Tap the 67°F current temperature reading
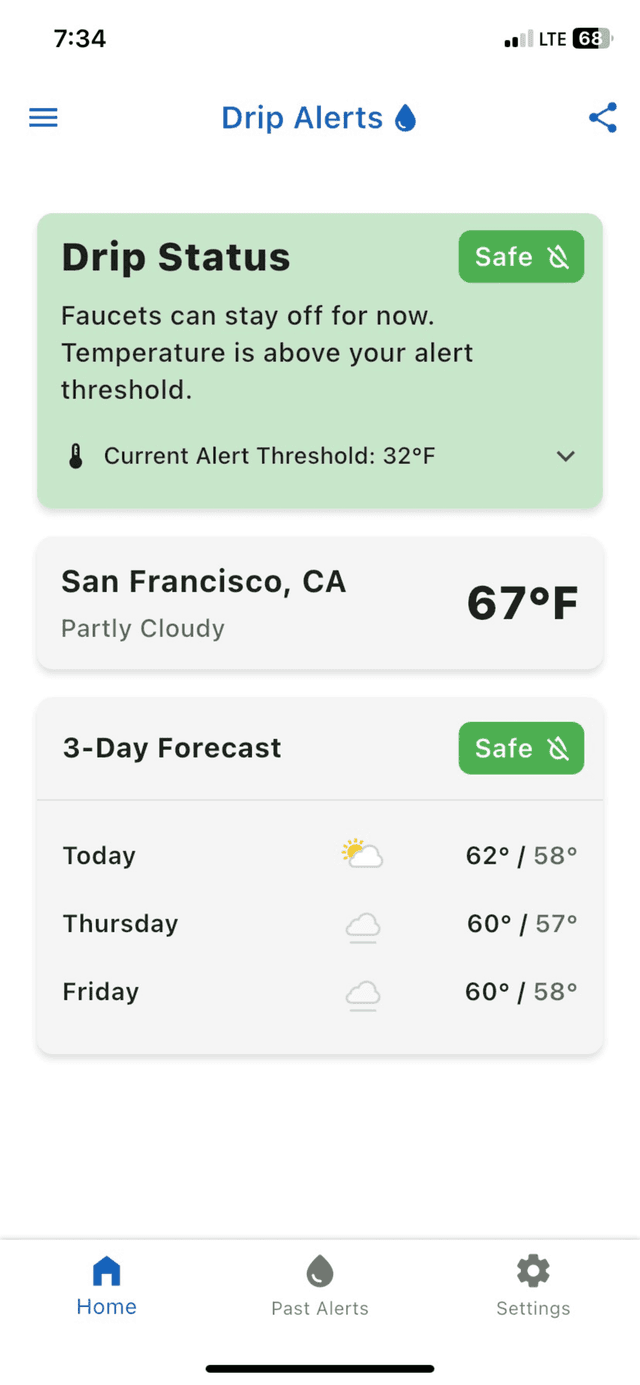 pos(522,602)
